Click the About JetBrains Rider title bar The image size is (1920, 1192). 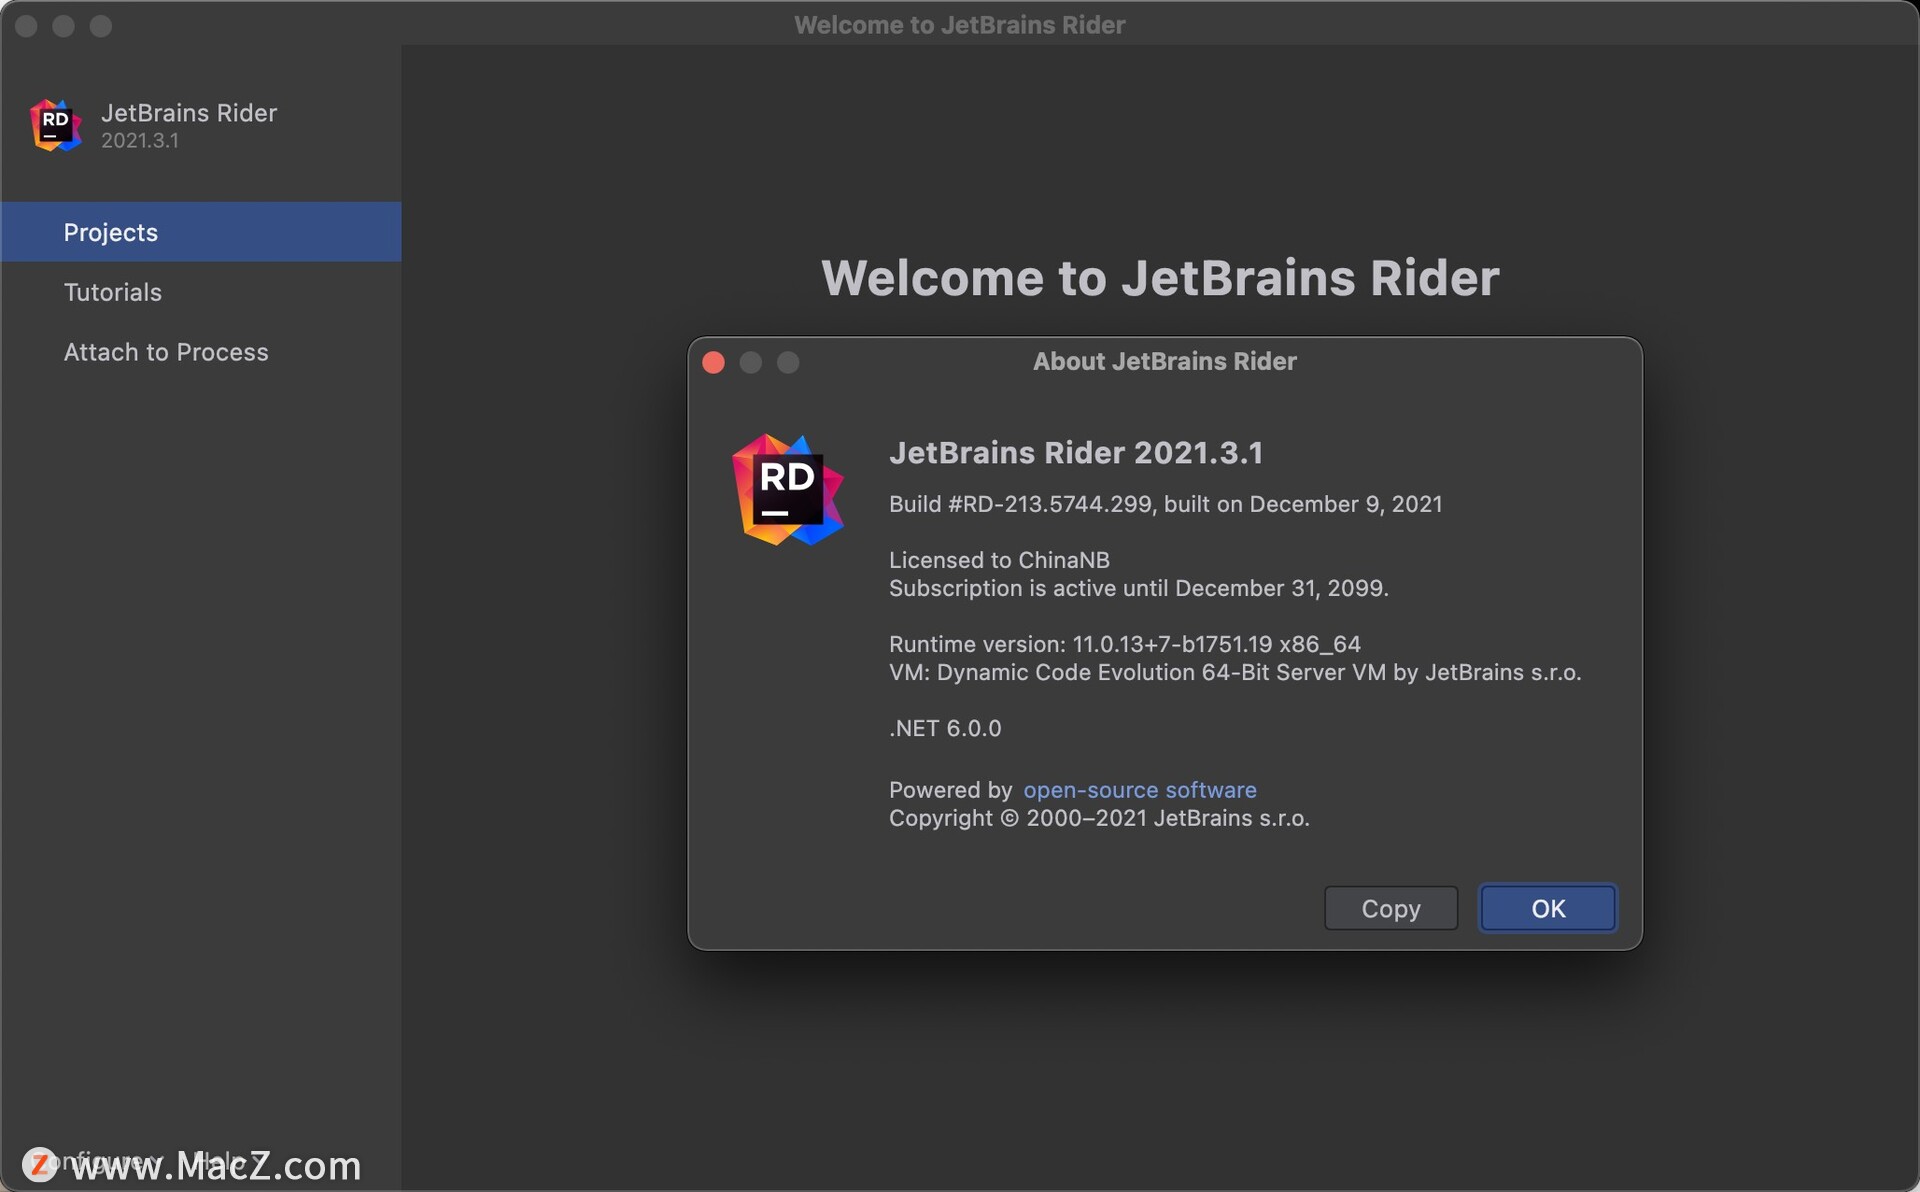[1164, 361]
